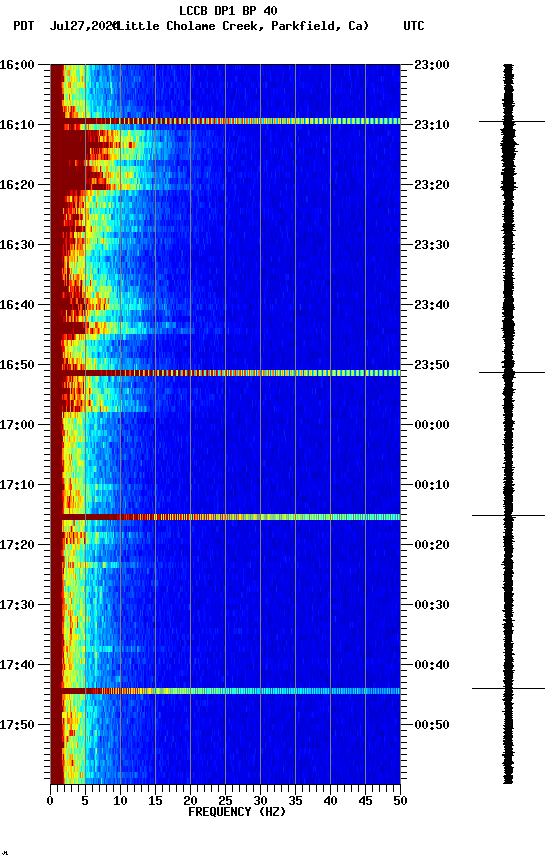Click the 50 Hz frequency axis label
Image resolution: width=552 pixels, height=864 pixels.
400,801
